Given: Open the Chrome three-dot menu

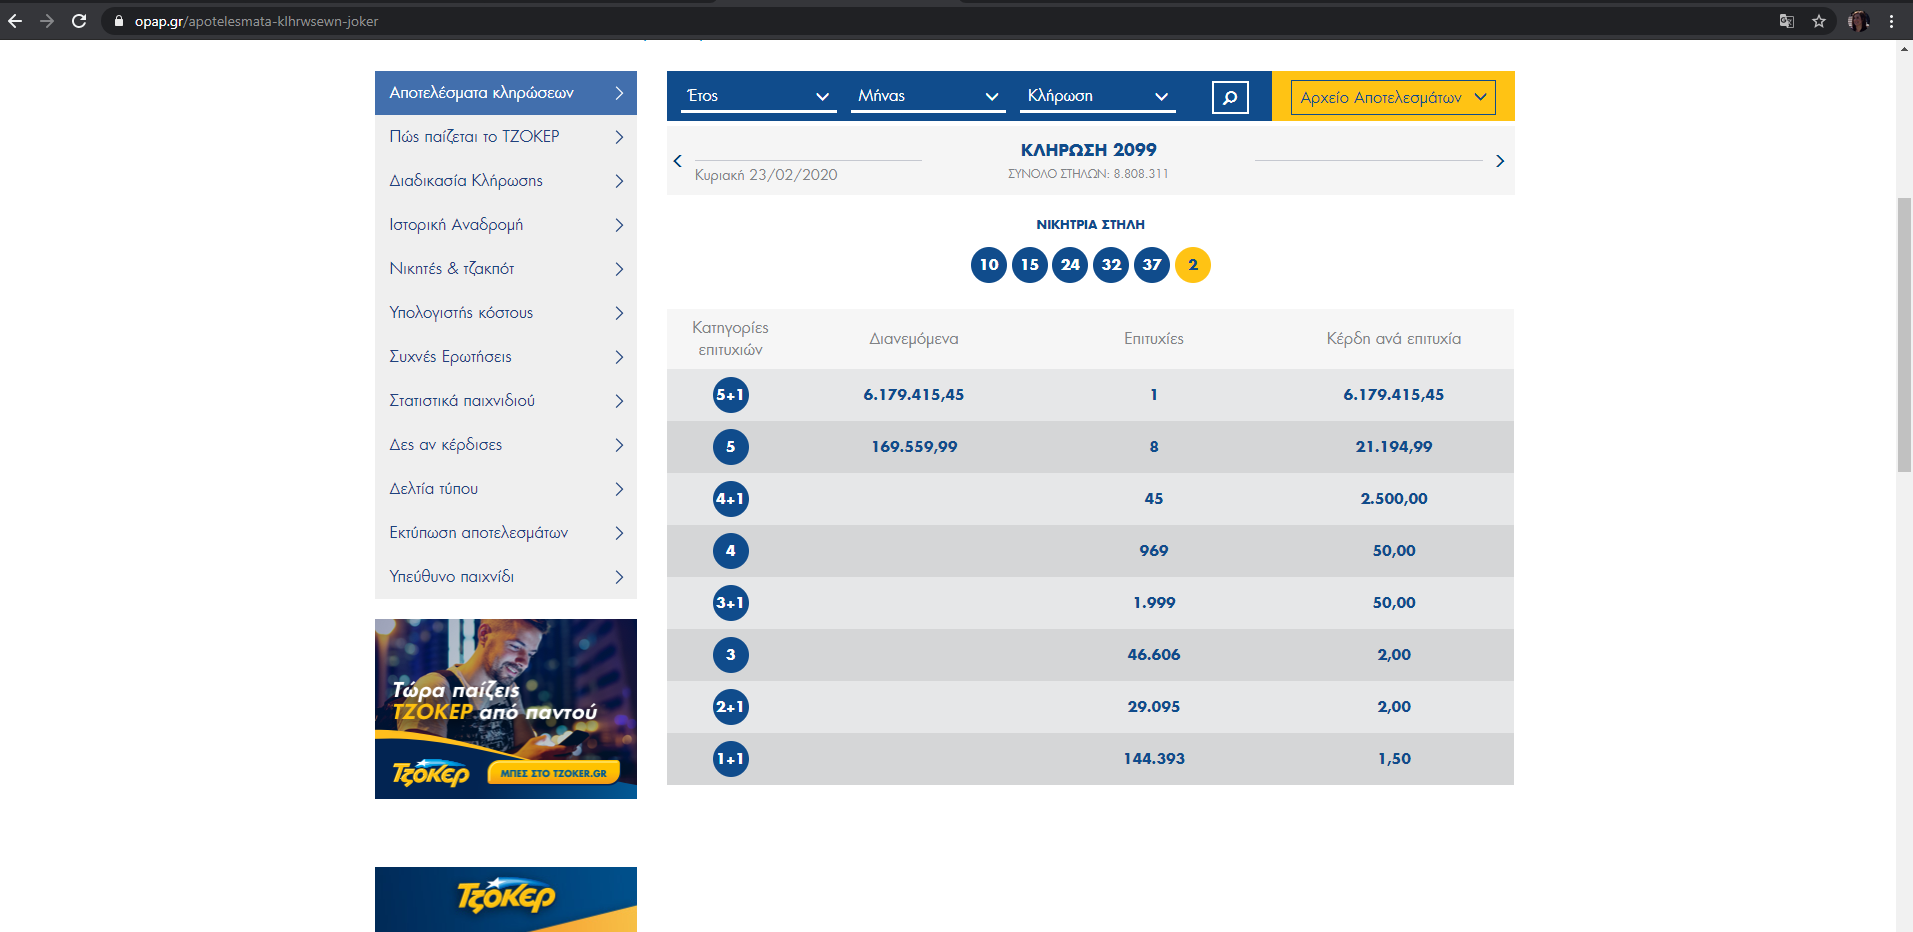Looking at the screenshot, I should click(1891, 21).
